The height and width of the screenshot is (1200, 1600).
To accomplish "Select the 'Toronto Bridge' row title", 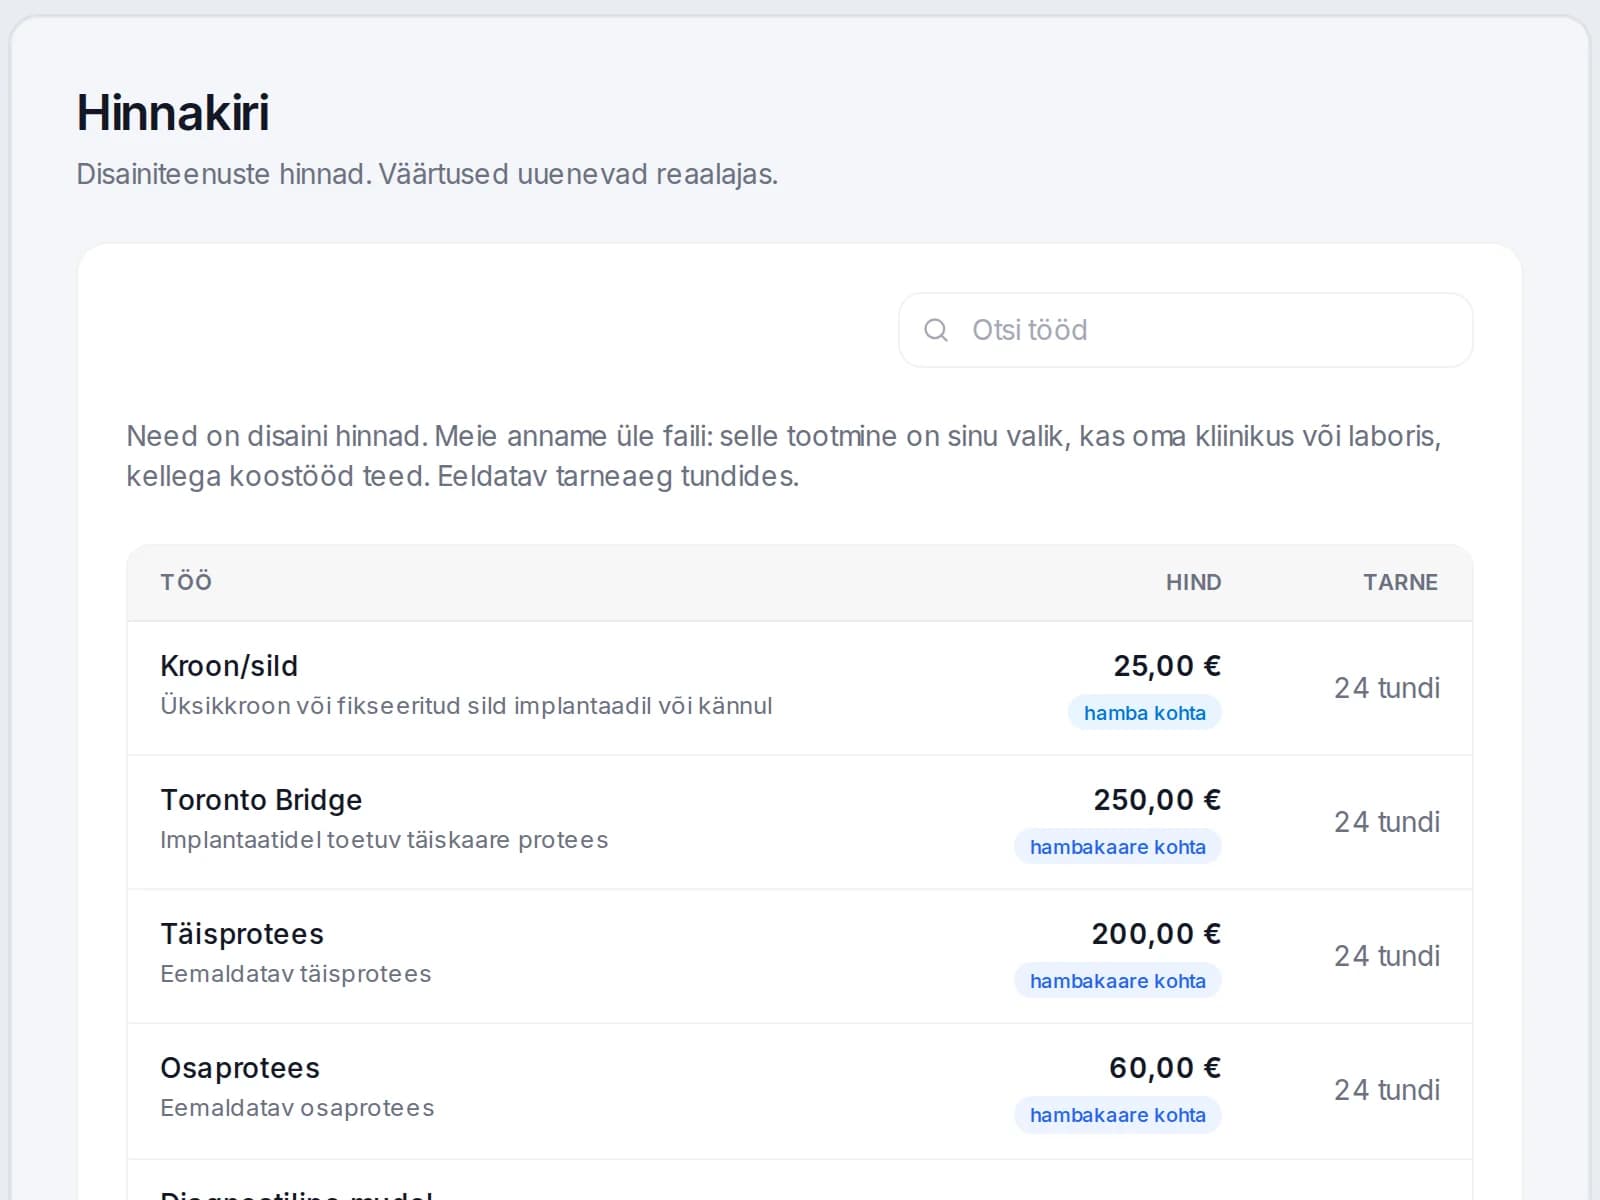I will point(261,800).
